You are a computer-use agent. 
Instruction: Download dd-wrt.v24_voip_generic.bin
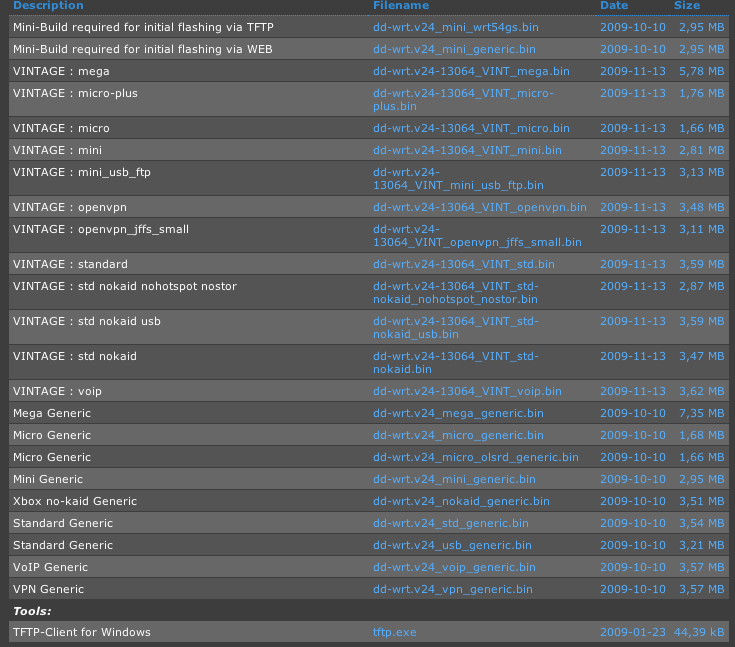click(454, 567)
